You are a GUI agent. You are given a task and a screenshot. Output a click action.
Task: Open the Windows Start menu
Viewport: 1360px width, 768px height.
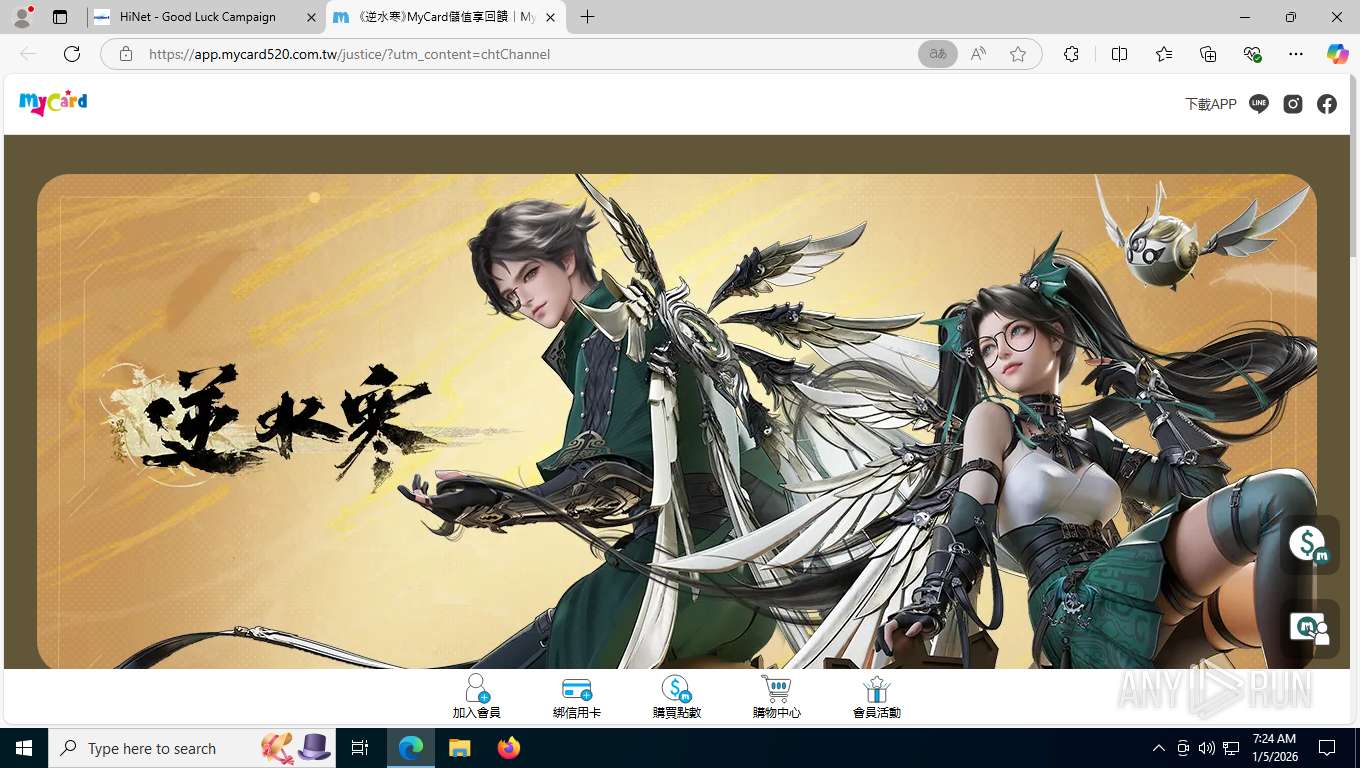(24, 748)
